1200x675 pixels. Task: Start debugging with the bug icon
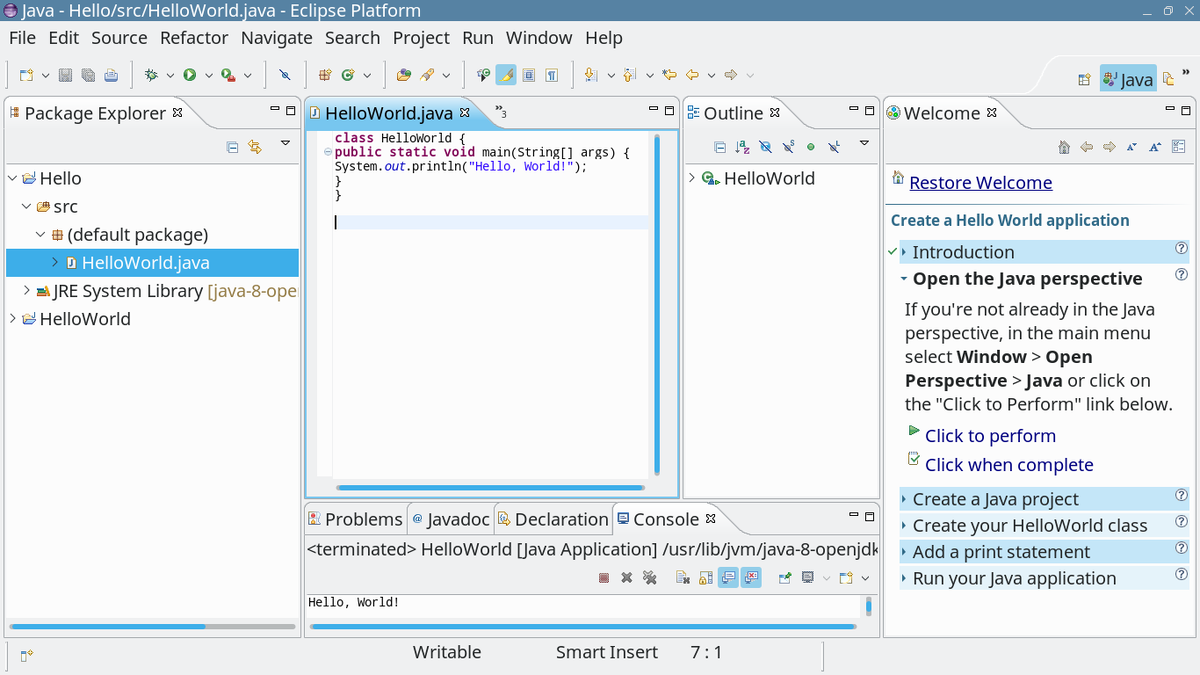[151, 75]
